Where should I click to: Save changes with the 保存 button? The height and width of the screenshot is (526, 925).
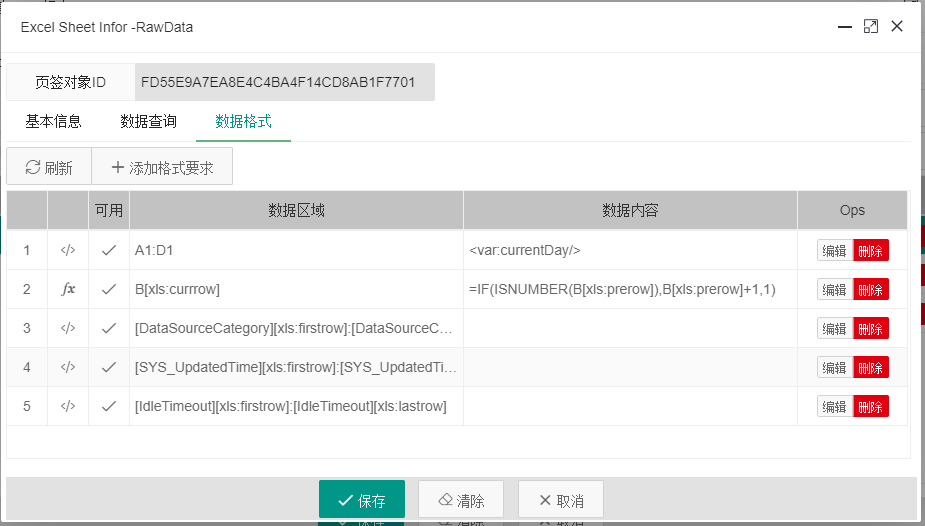(x=362, y=500)
